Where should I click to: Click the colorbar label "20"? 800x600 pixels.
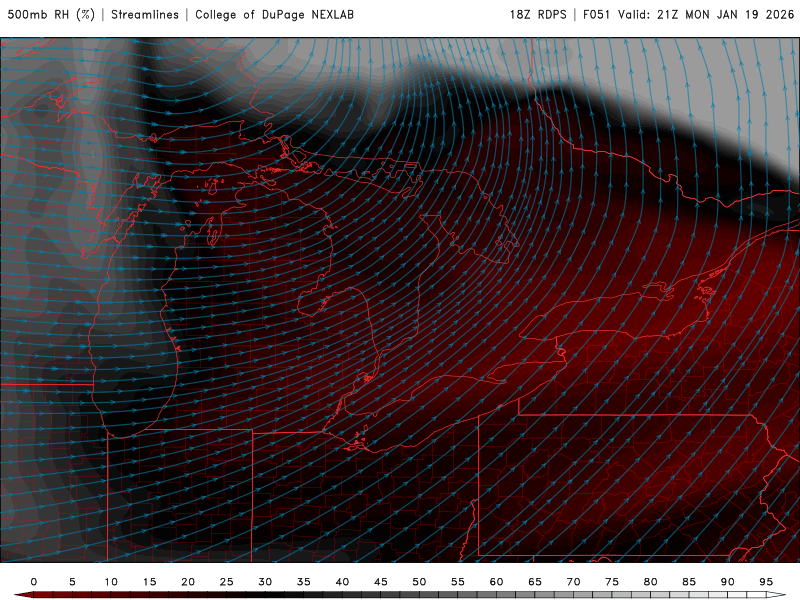188,582
